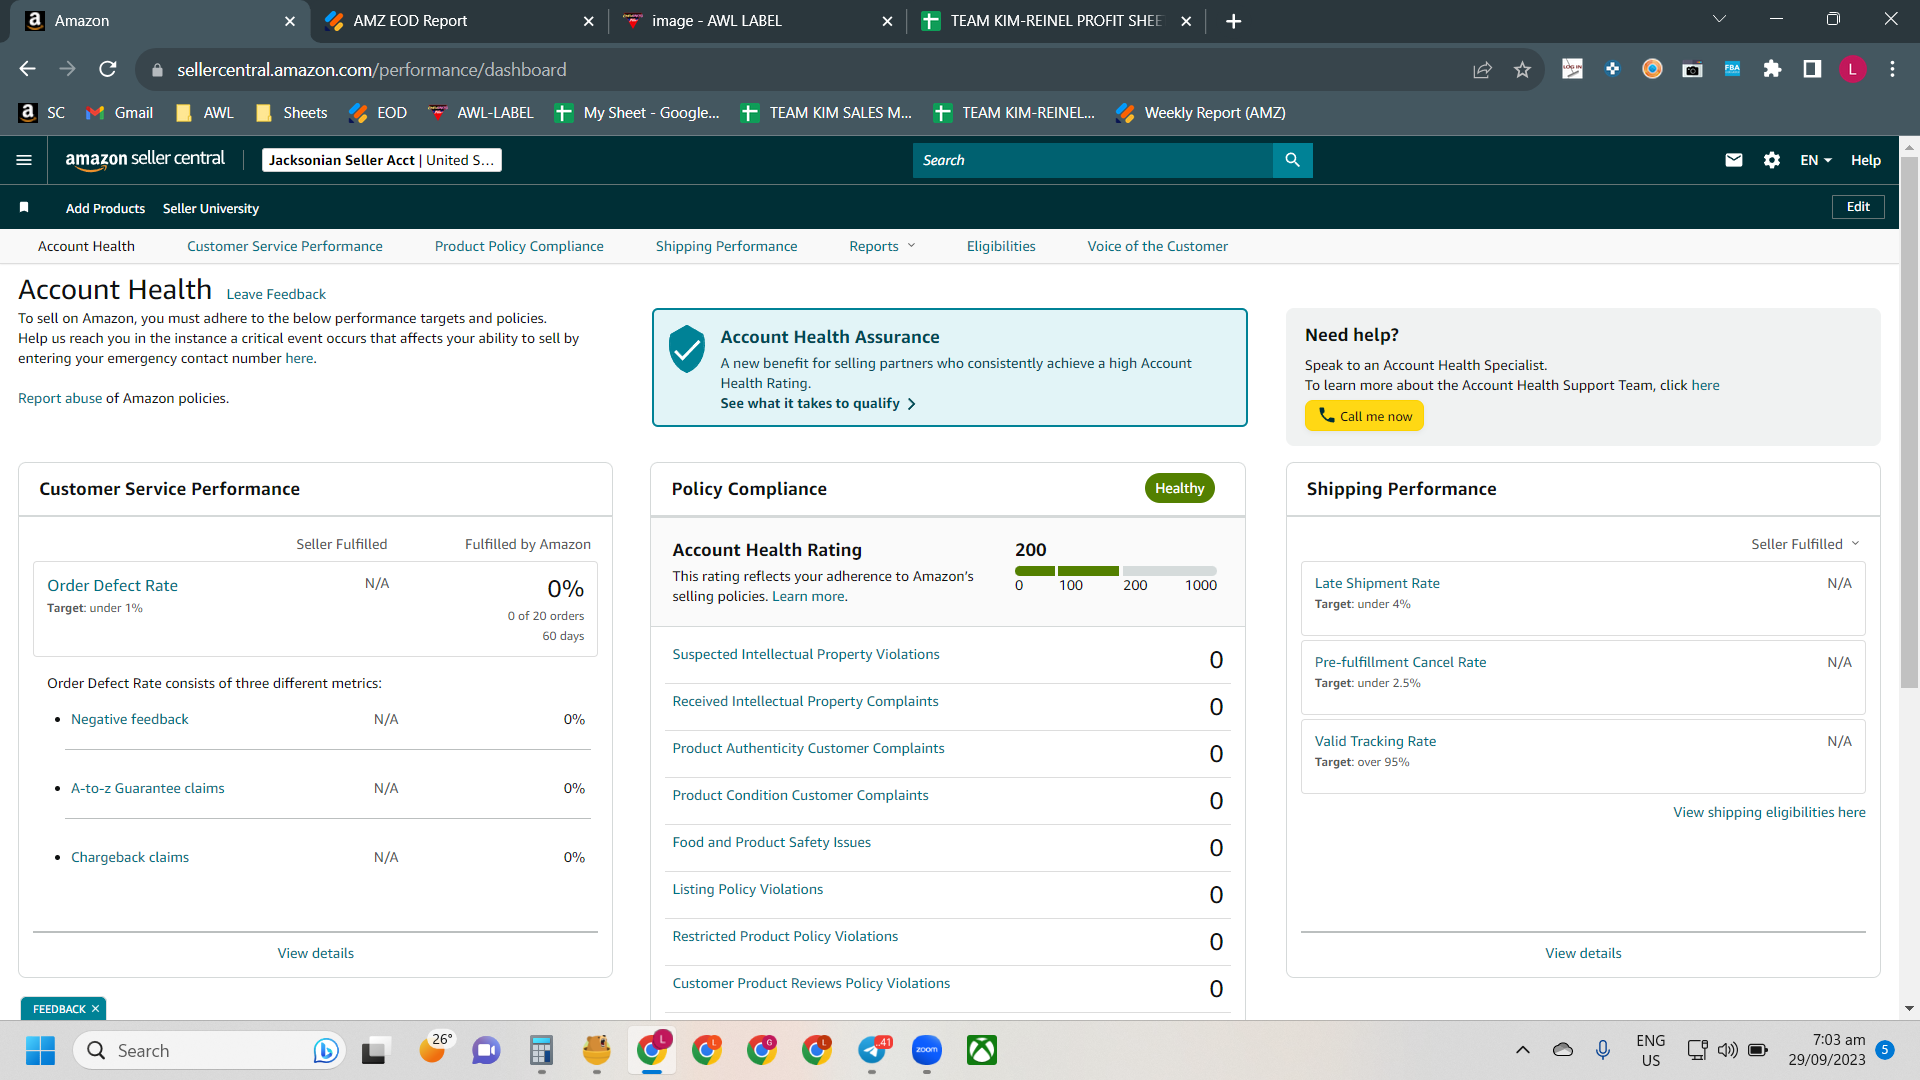Open the messages envelope icon

tap(1734, 160)
